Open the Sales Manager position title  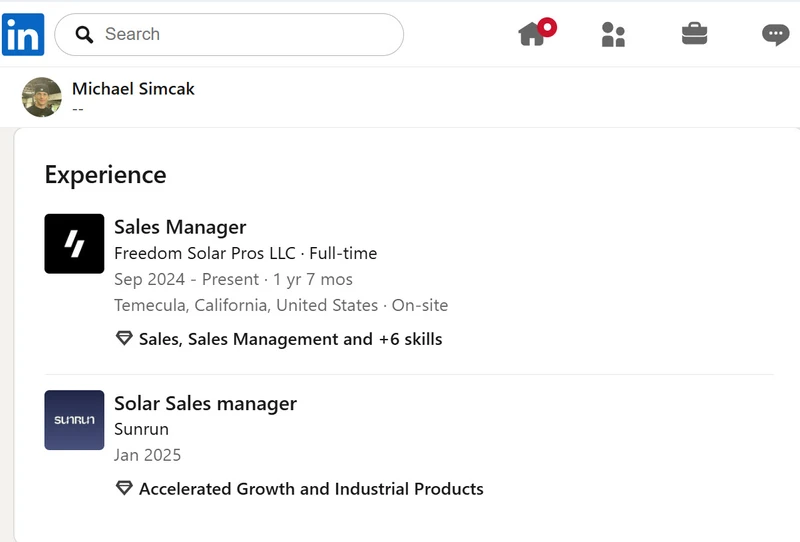[x=180, y=227]
